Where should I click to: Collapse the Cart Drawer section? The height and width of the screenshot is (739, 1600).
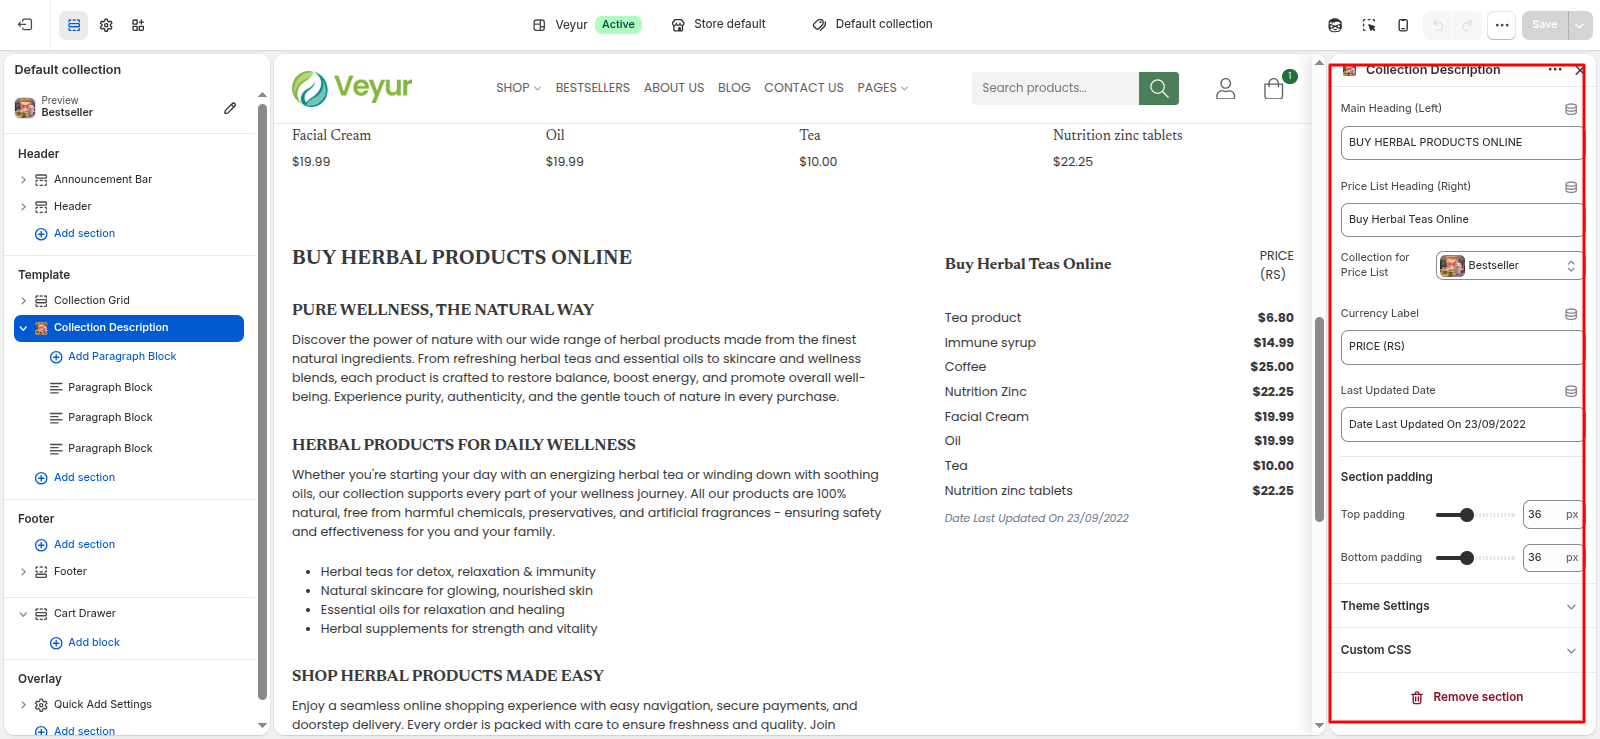pyautogui.click(x=23, y=614)
